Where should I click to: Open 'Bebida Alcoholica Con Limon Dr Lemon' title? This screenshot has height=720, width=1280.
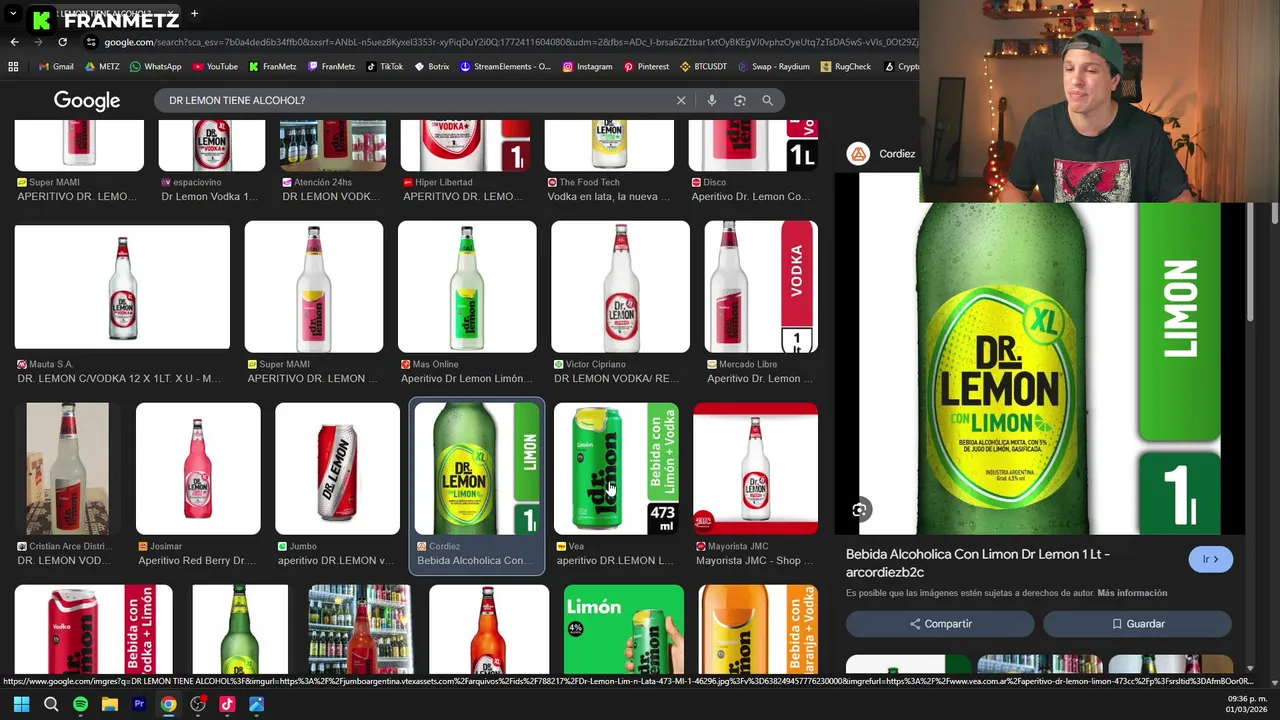(x=977, y=563)
